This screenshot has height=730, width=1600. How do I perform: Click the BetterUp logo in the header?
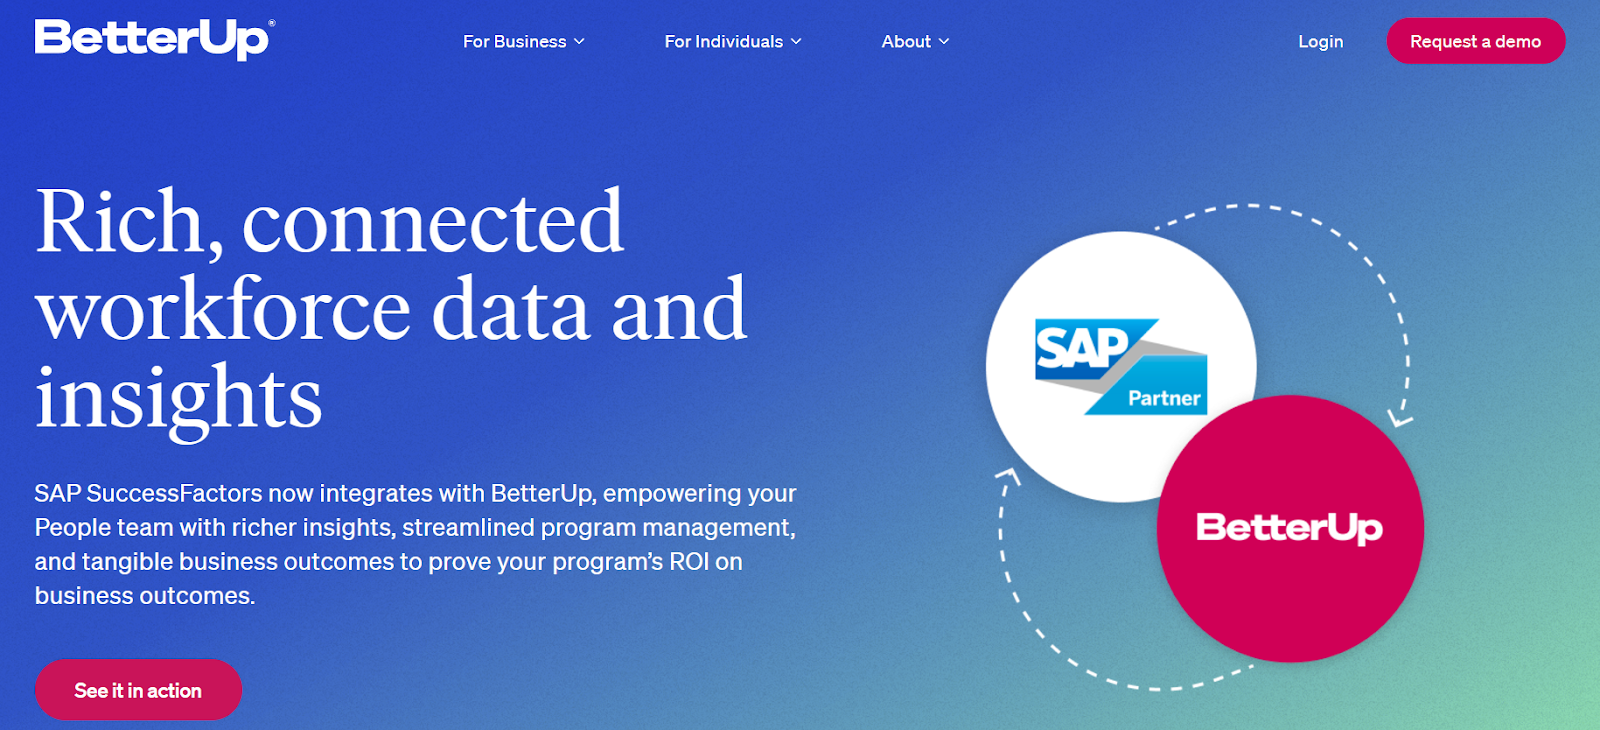(150, 38)
